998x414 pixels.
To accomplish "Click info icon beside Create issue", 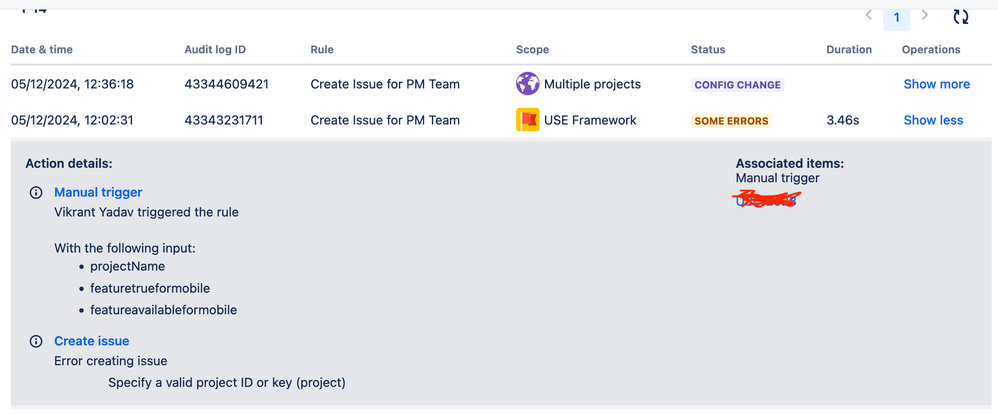I will coord(36,341).
